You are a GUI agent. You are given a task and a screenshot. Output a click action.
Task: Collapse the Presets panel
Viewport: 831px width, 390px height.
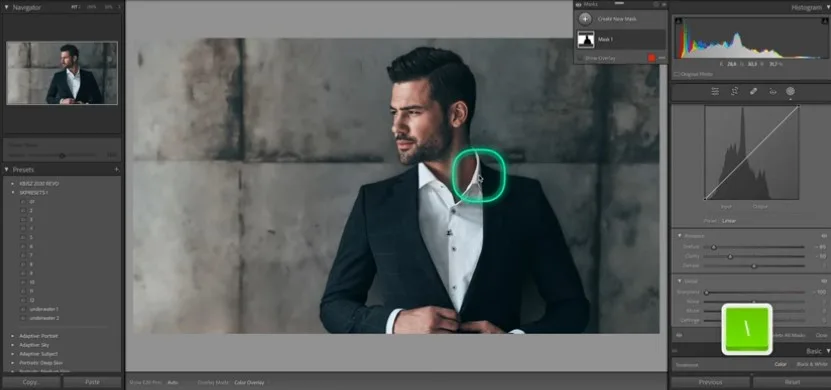pos(6,170)
